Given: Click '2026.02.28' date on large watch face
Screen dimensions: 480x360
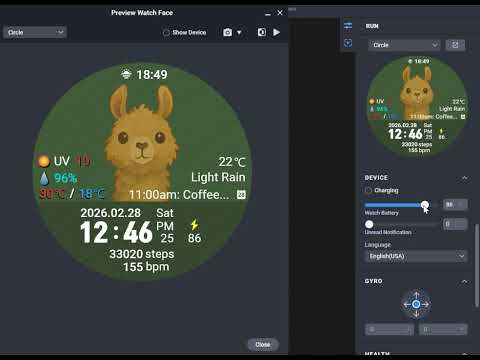Looking at the screenshot, I should (111, 213).
